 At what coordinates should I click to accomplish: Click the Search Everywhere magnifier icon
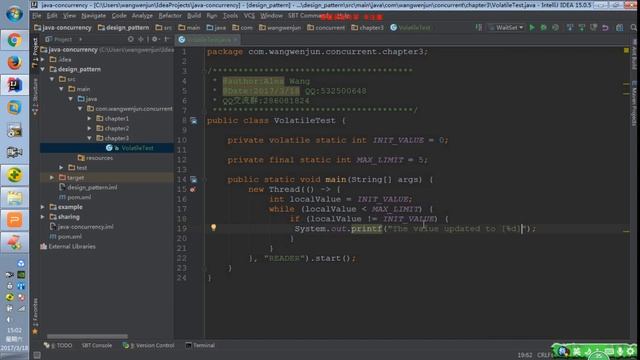tap(633, 27)
